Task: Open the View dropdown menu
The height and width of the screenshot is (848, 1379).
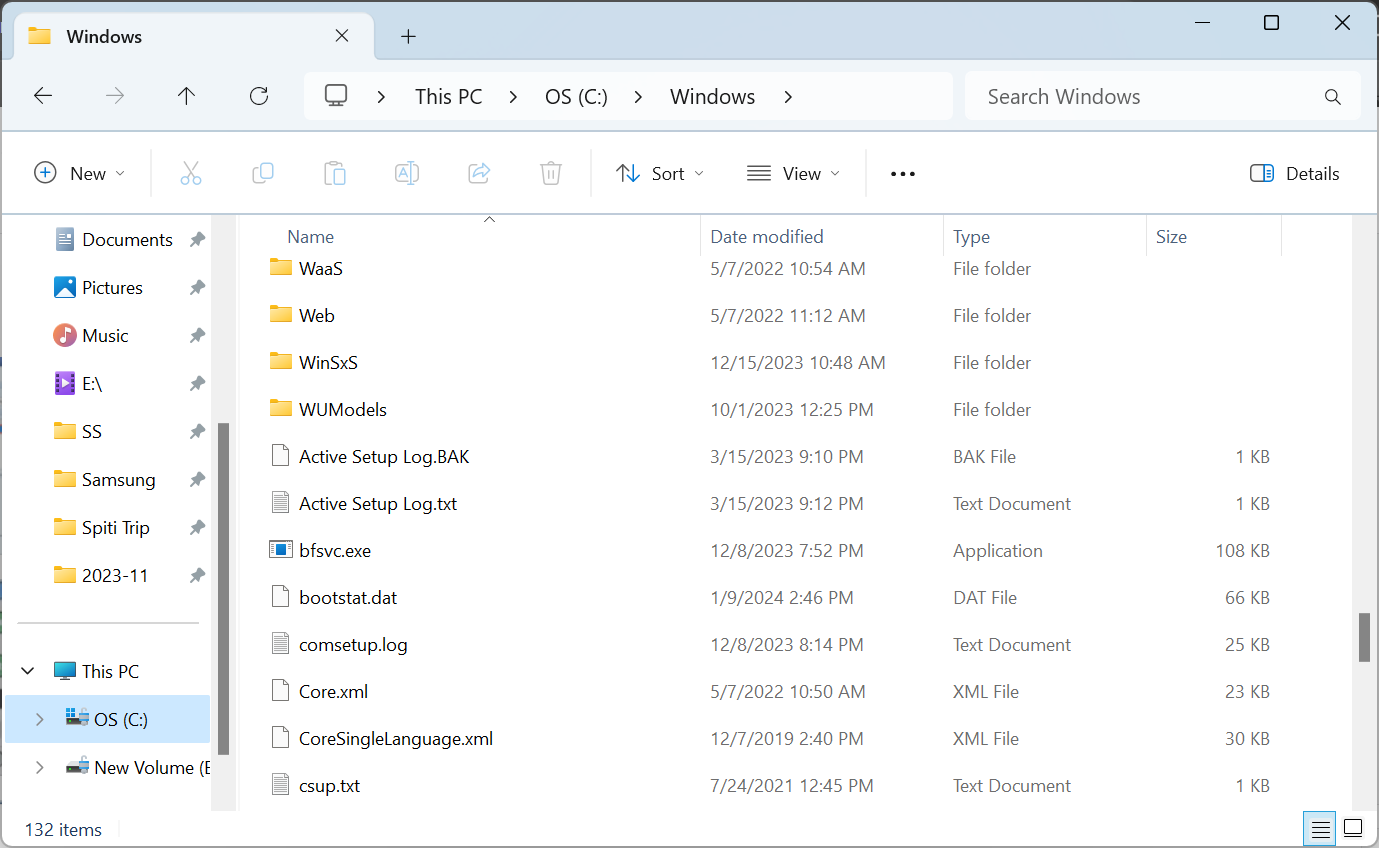Action: tap(794, 173)
